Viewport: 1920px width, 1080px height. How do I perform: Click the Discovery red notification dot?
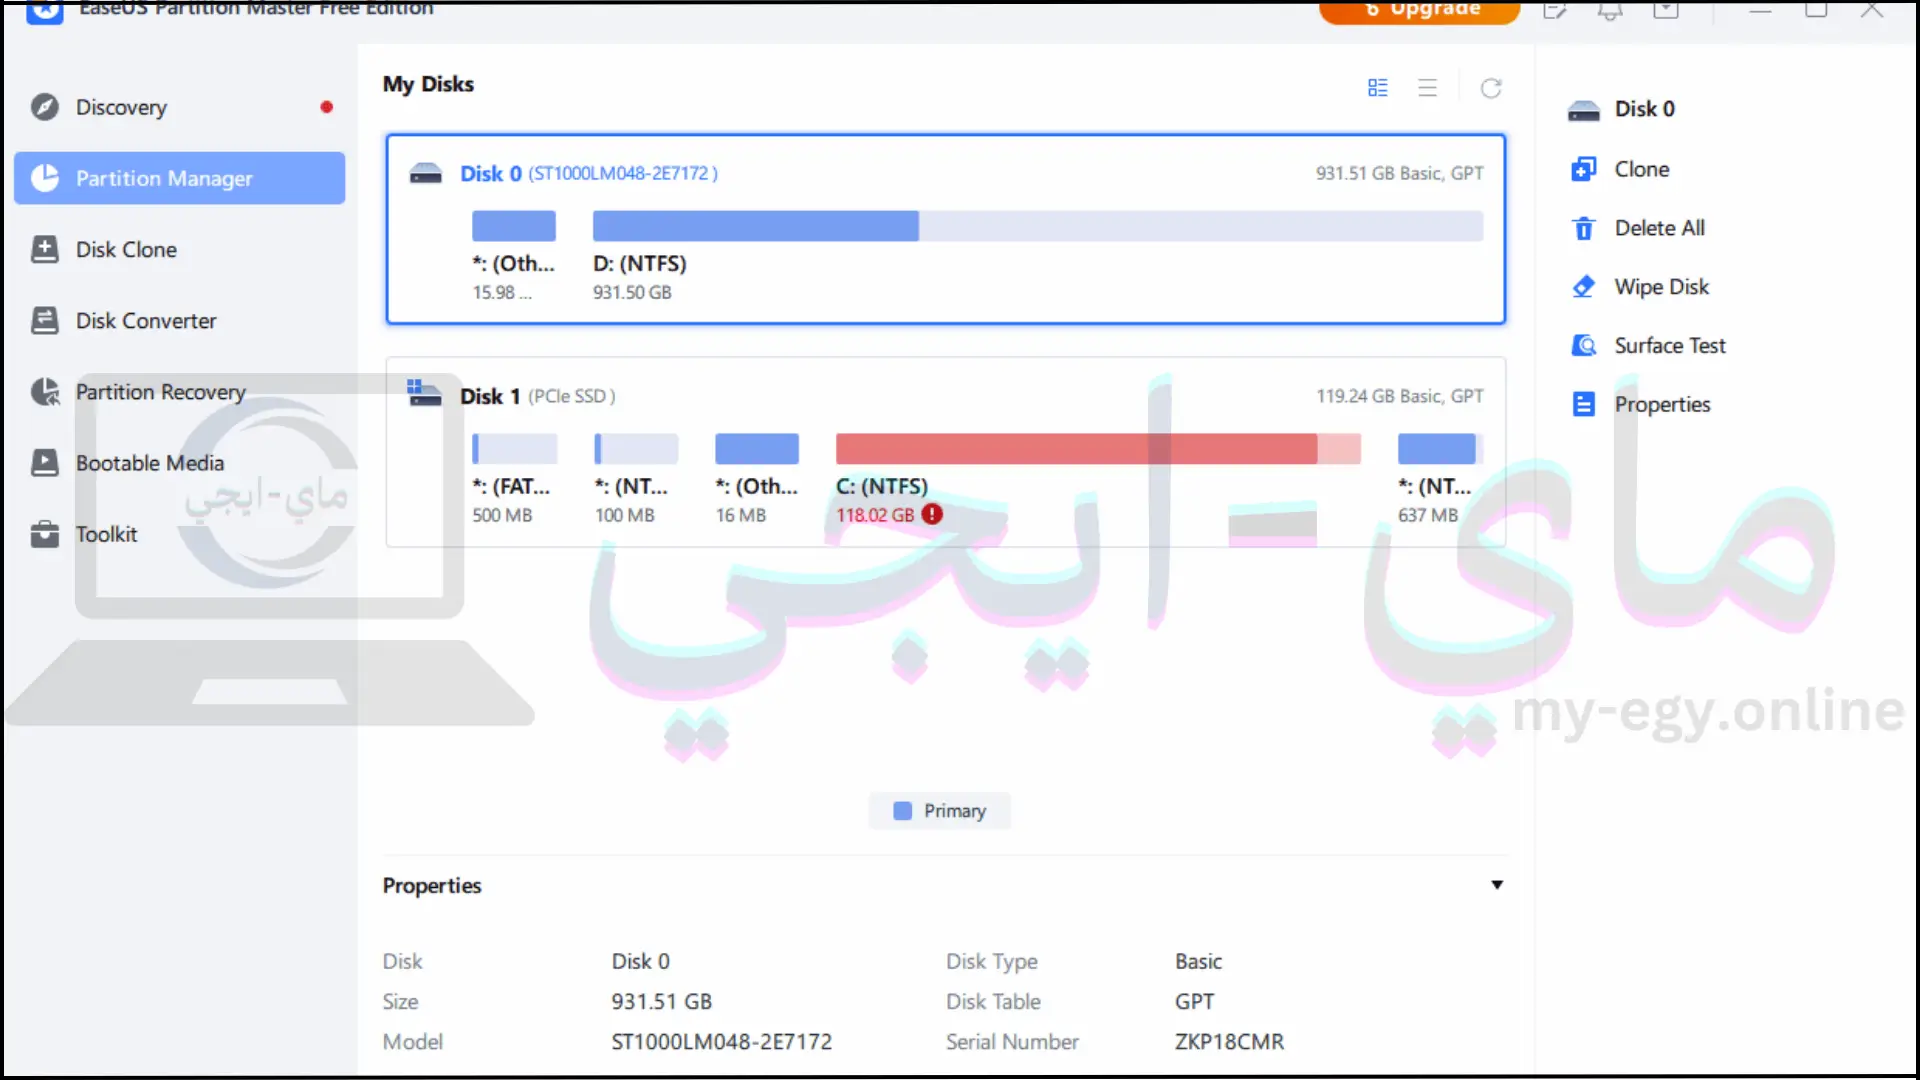pos(327,107)
